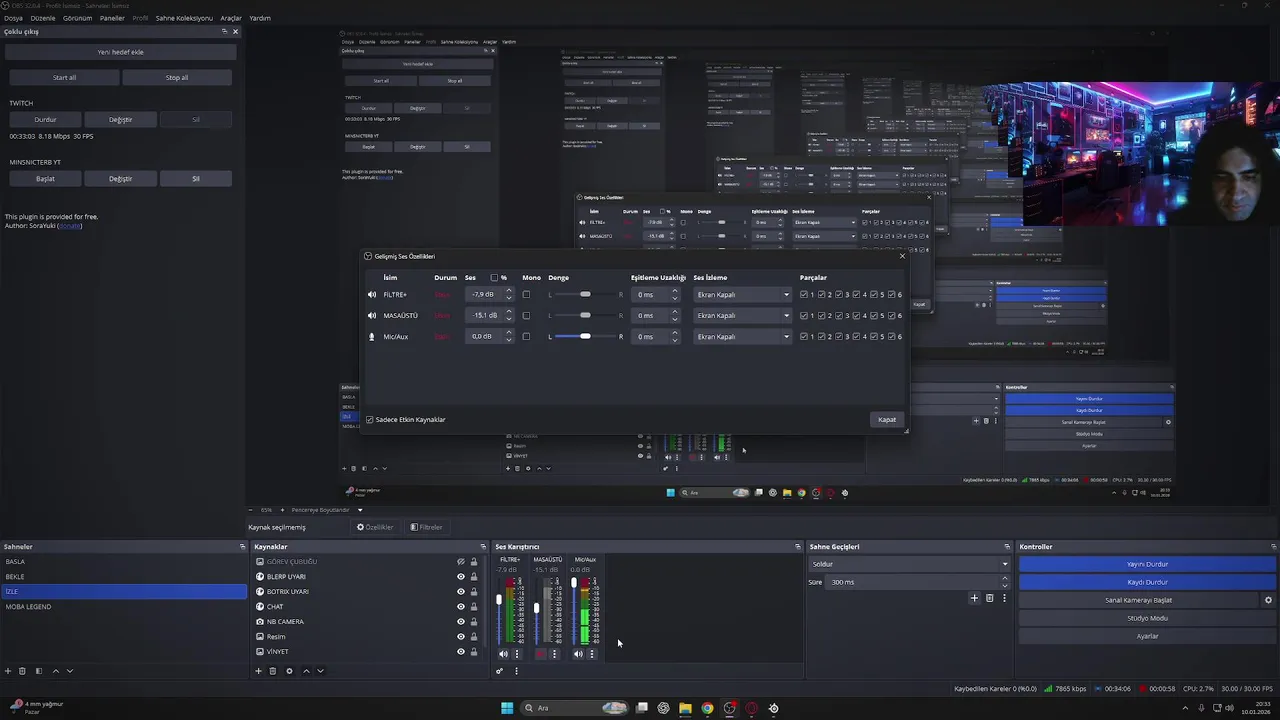Open Ses İzleme dropdown for FİLTRE+
This screenshot has width=1280, height=720.
[x=742, y=295]
